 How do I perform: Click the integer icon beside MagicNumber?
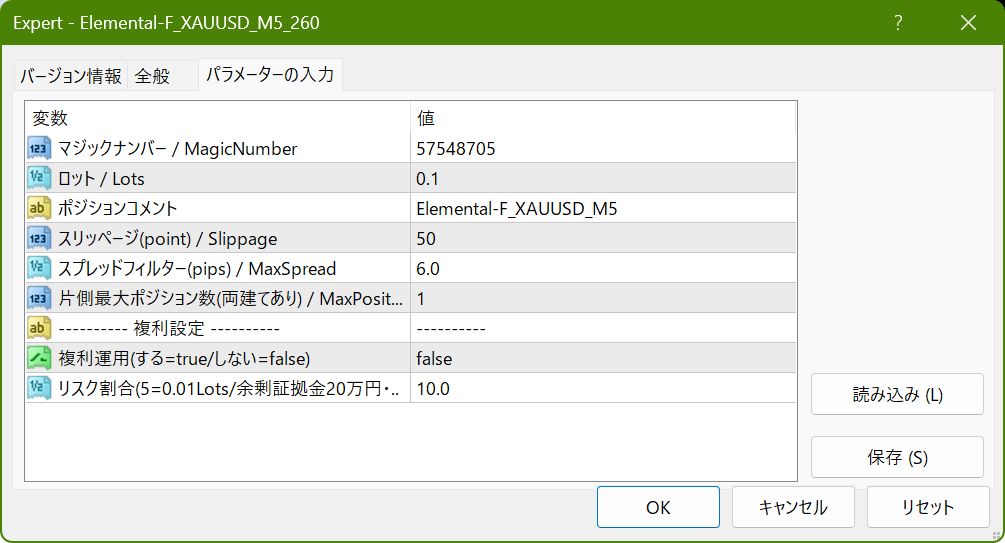[39, 148]
